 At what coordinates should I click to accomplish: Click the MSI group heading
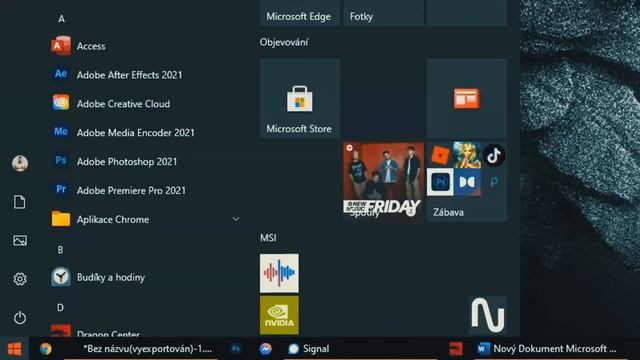pos(268,238)
